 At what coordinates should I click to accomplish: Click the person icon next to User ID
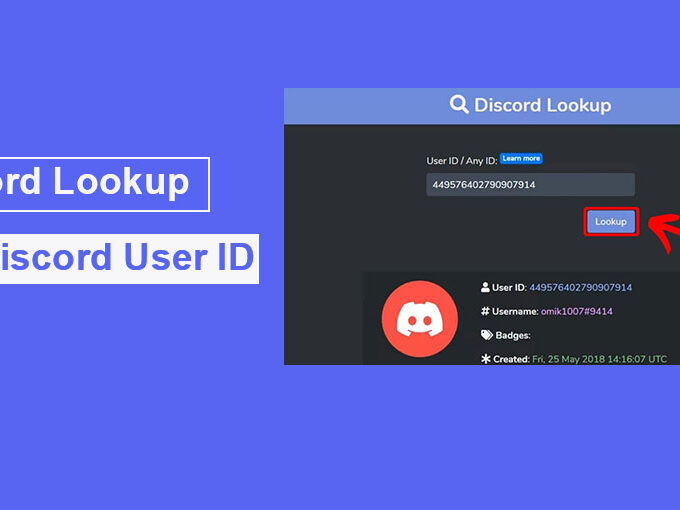(485, 287)
